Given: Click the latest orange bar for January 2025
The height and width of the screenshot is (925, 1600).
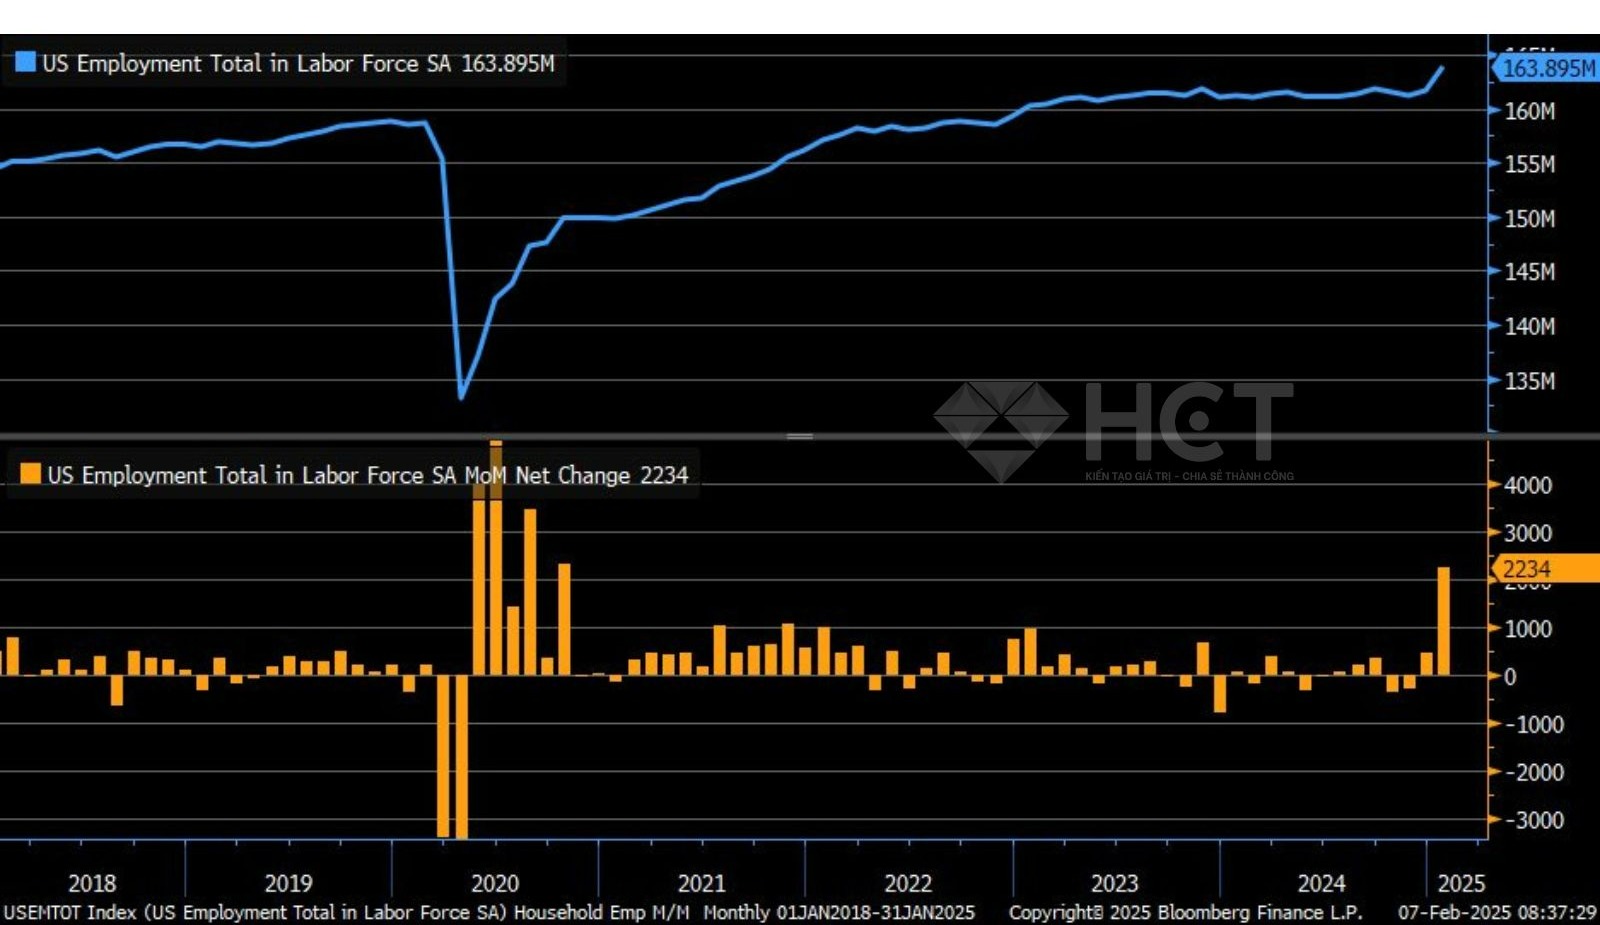Looking at the screenshot, I should pos(1444,621).
